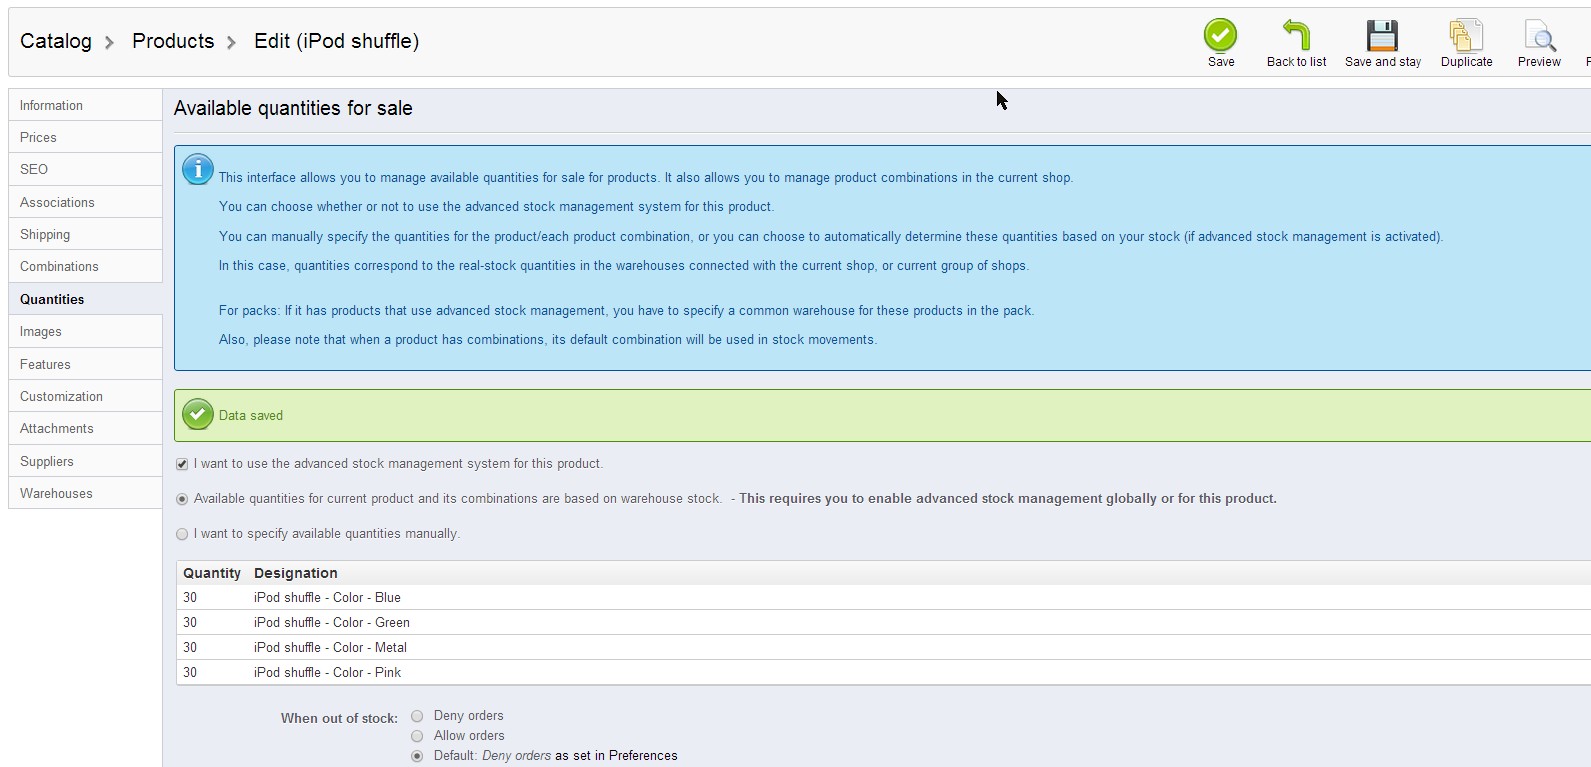Click the Duplicate product icon
This screenshot has height=767, width=1591.
[1466, 35]
